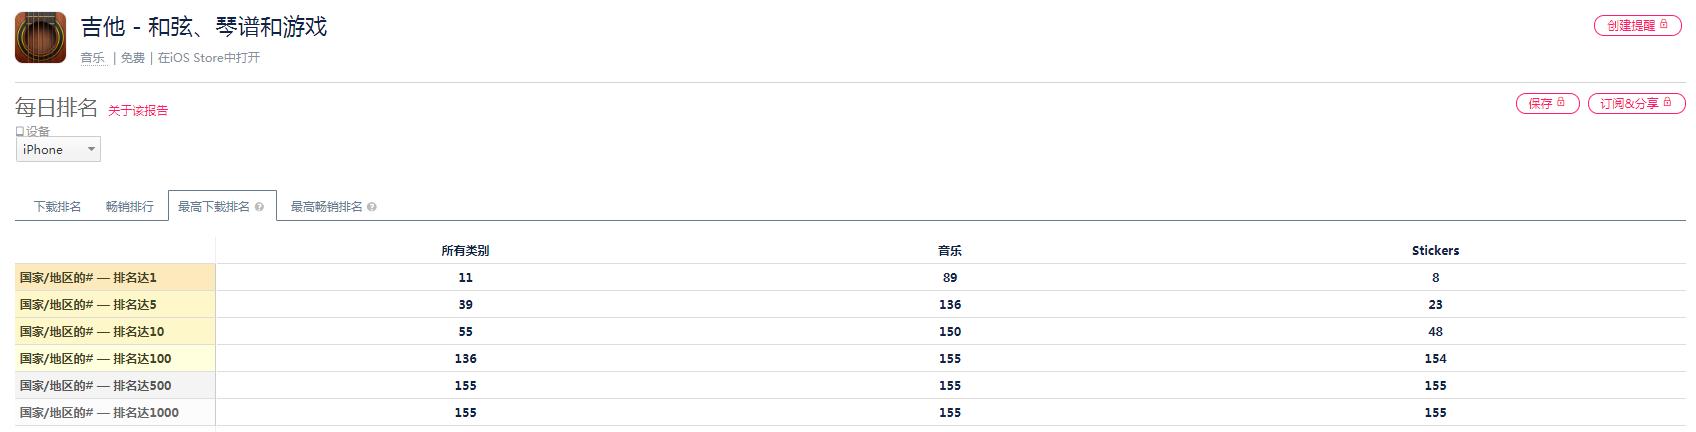Click the 所有类别 column header

coord(465,251)
